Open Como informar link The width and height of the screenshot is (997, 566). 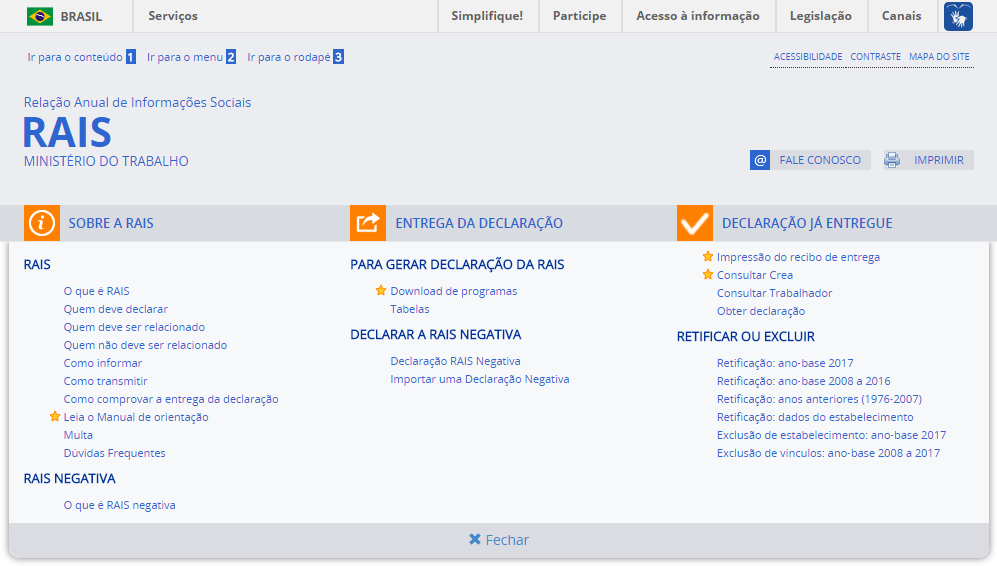coord(102,363)
